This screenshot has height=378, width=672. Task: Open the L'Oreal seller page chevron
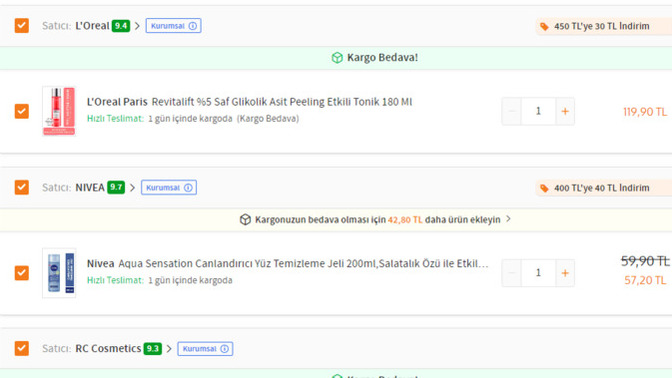[137, 26]
